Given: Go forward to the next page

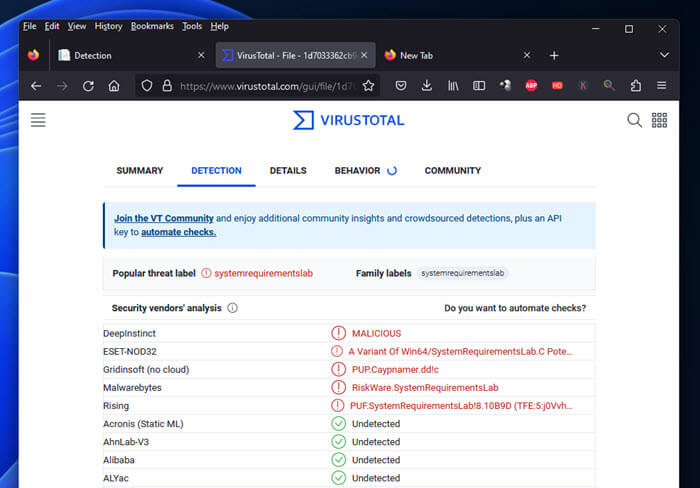Looking at the screenshot, I should [x=62, y=86].
